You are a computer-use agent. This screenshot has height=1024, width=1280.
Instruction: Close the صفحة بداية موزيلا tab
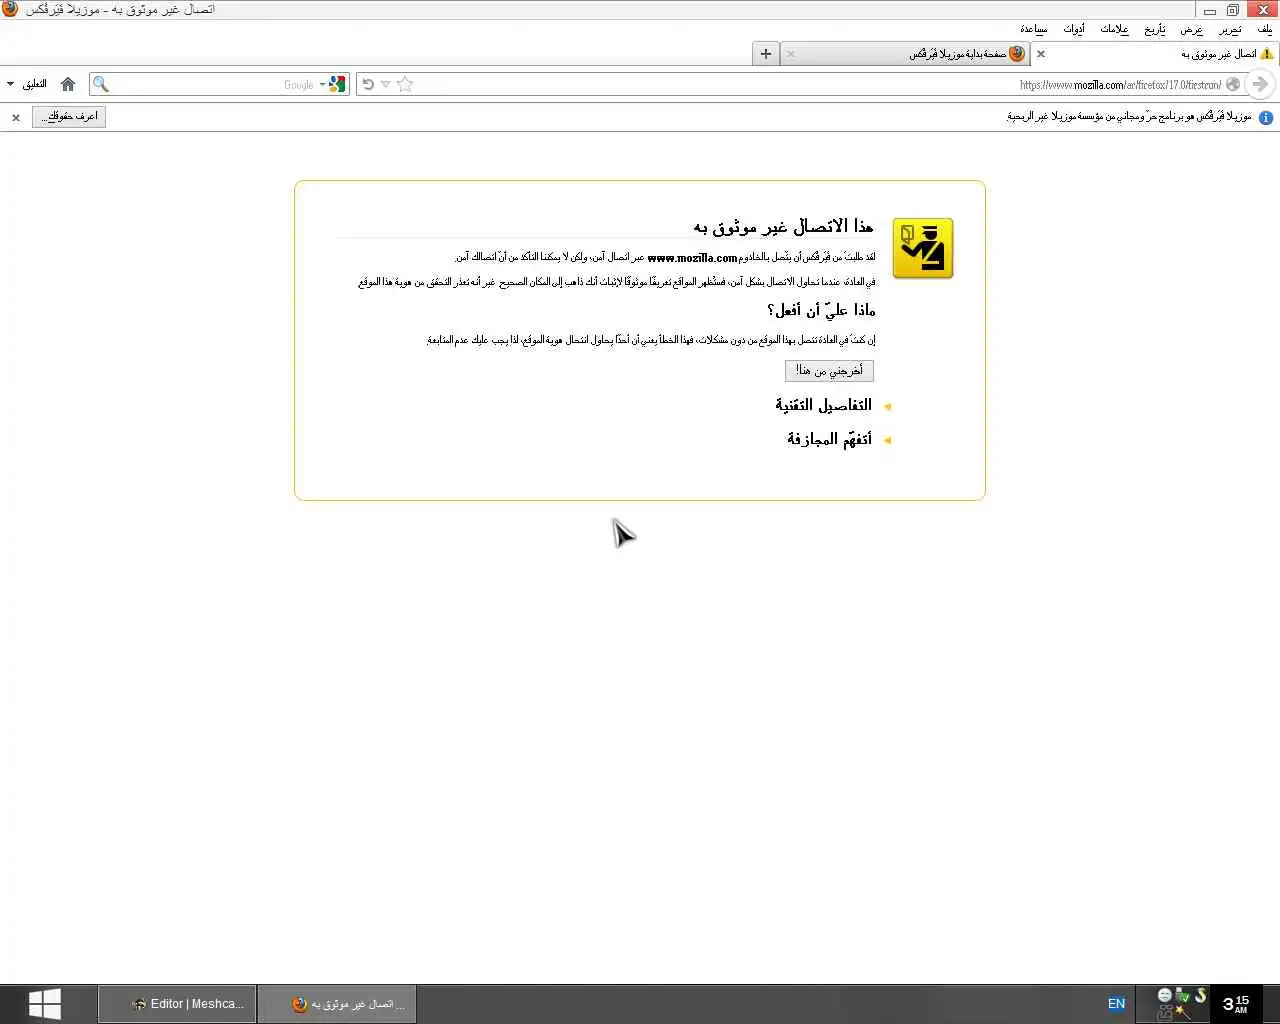791,54
